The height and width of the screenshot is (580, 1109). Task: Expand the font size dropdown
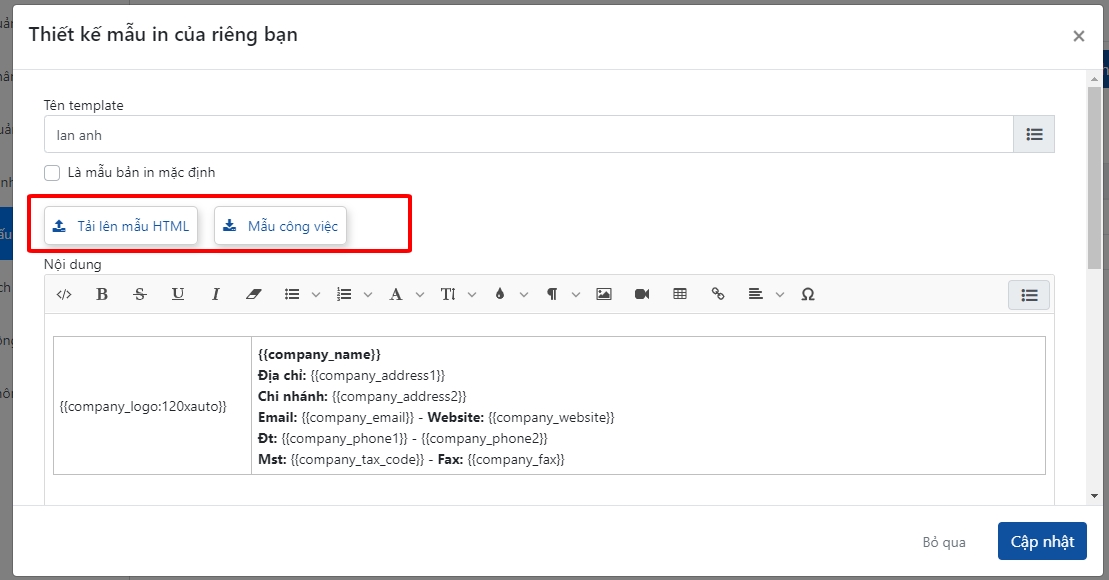coord(472,295)
